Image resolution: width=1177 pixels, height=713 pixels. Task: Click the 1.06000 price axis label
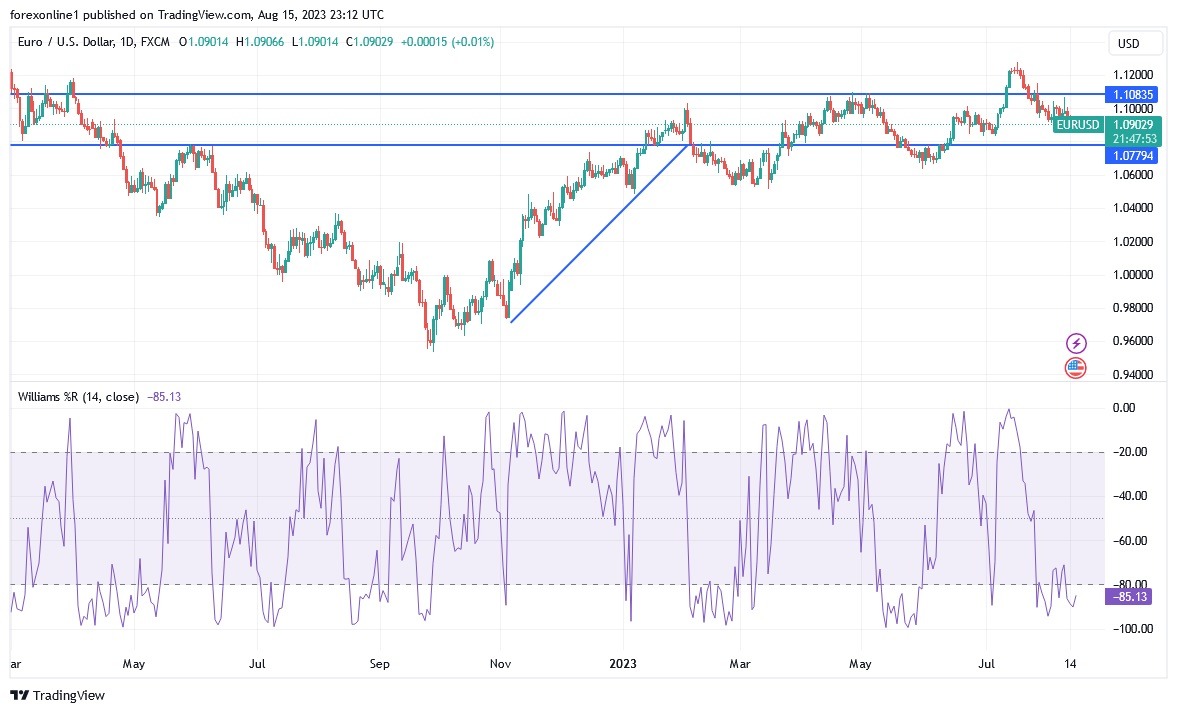(x=1132, y=175)
